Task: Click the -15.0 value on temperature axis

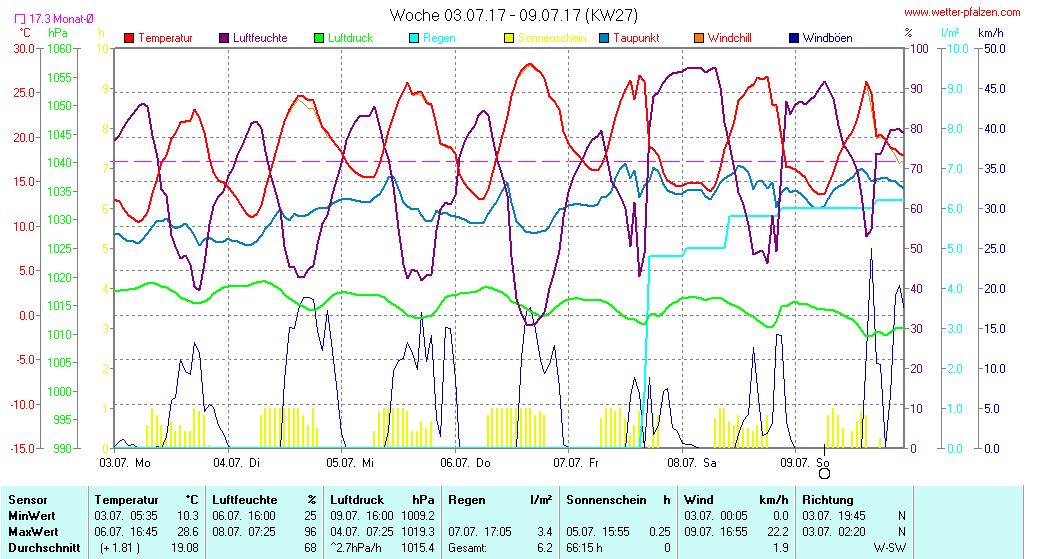Action: (x=22, y=448)
